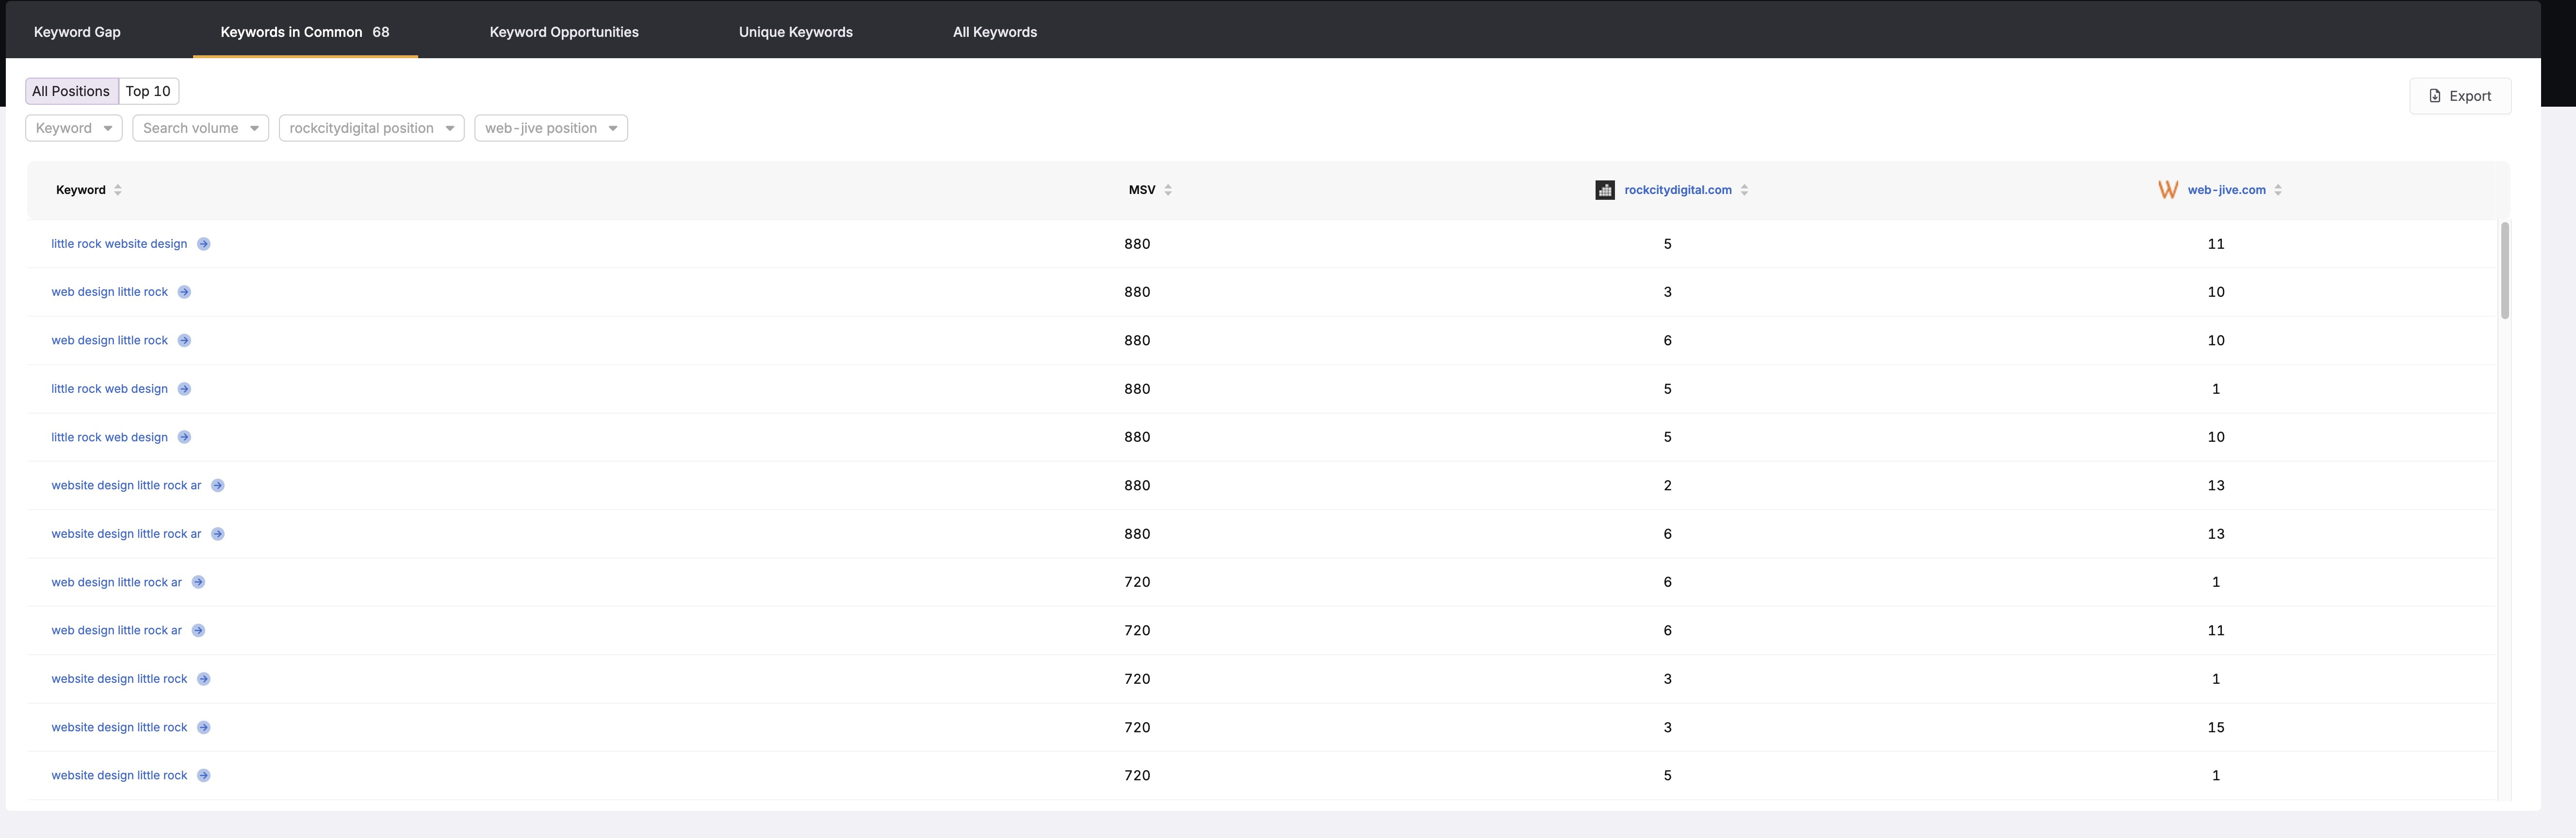Click arrow icon for 'website design little rock ar' row with position 6
2576x838 pixels.
pyautogui.click(x=218, y=534)
